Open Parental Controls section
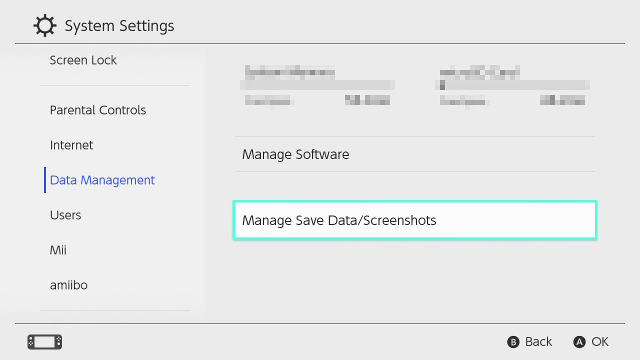The image size is (640, 360). 98,110
